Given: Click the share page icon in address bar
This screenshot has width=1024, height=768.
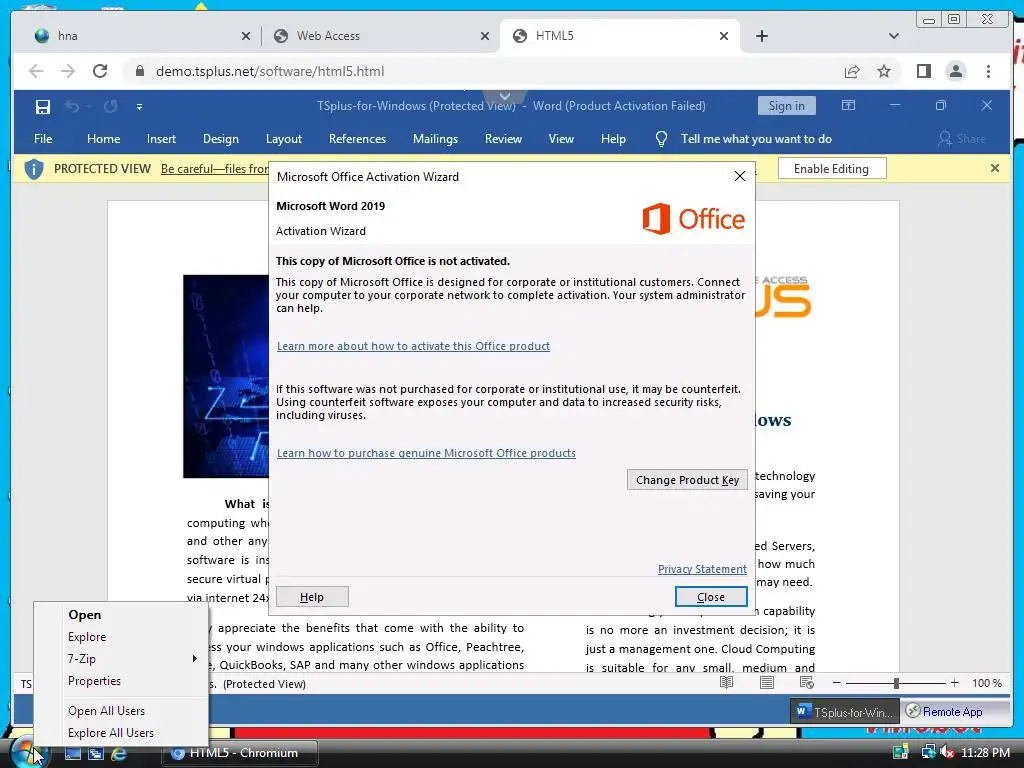Looking at the screenshot, I should point(852,71).
